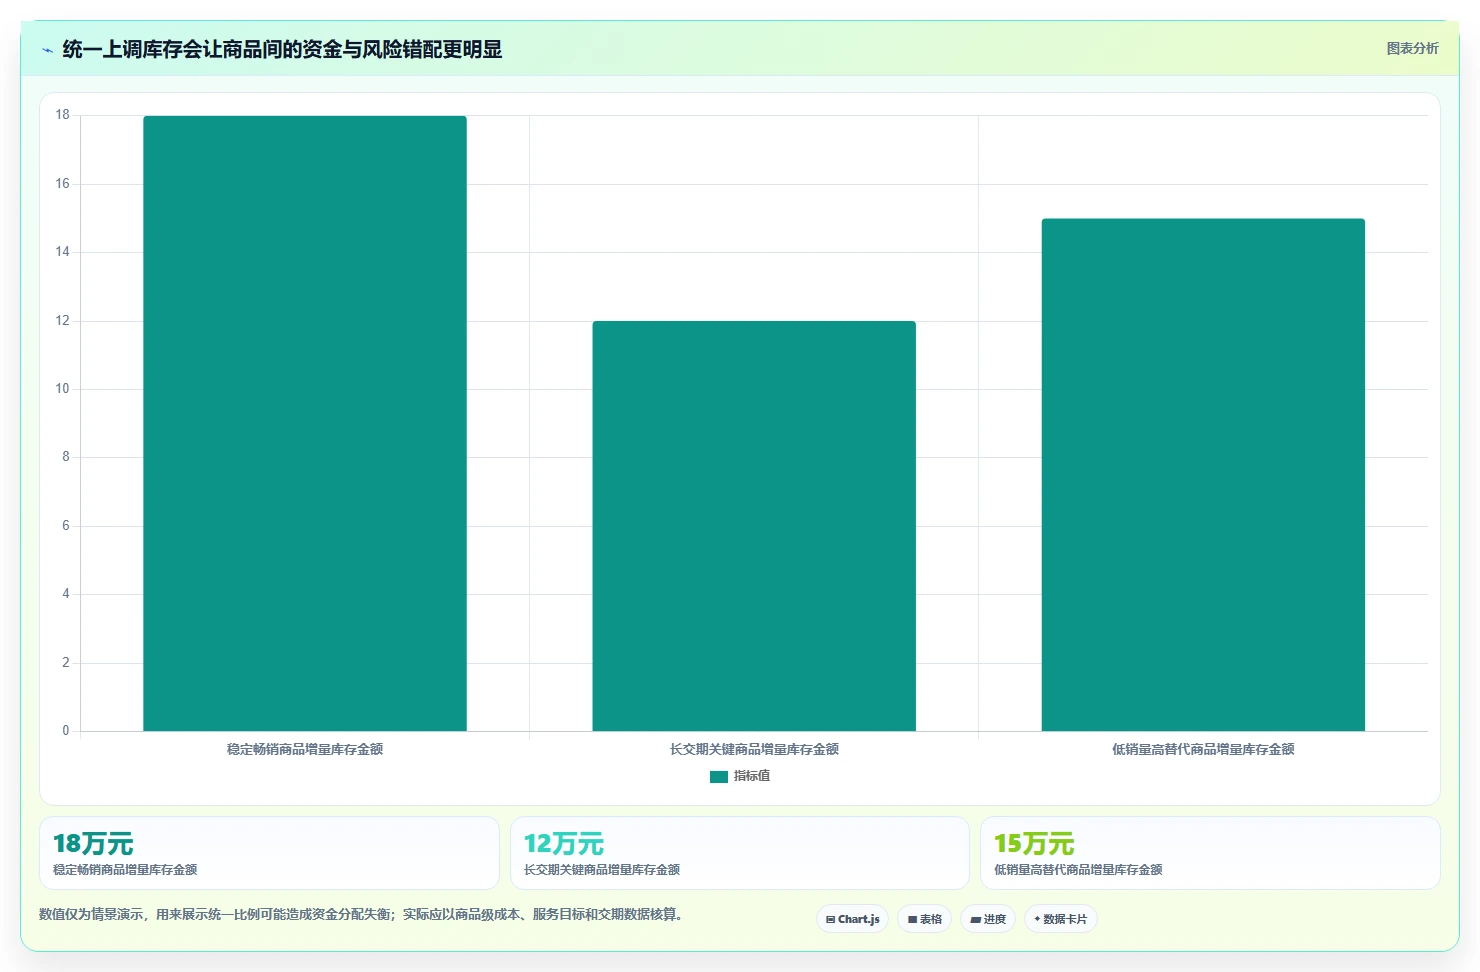
Task: Click the chart title 统一上调库存会让商品间的资金与风险错配更明显
Action: point(282,49)
